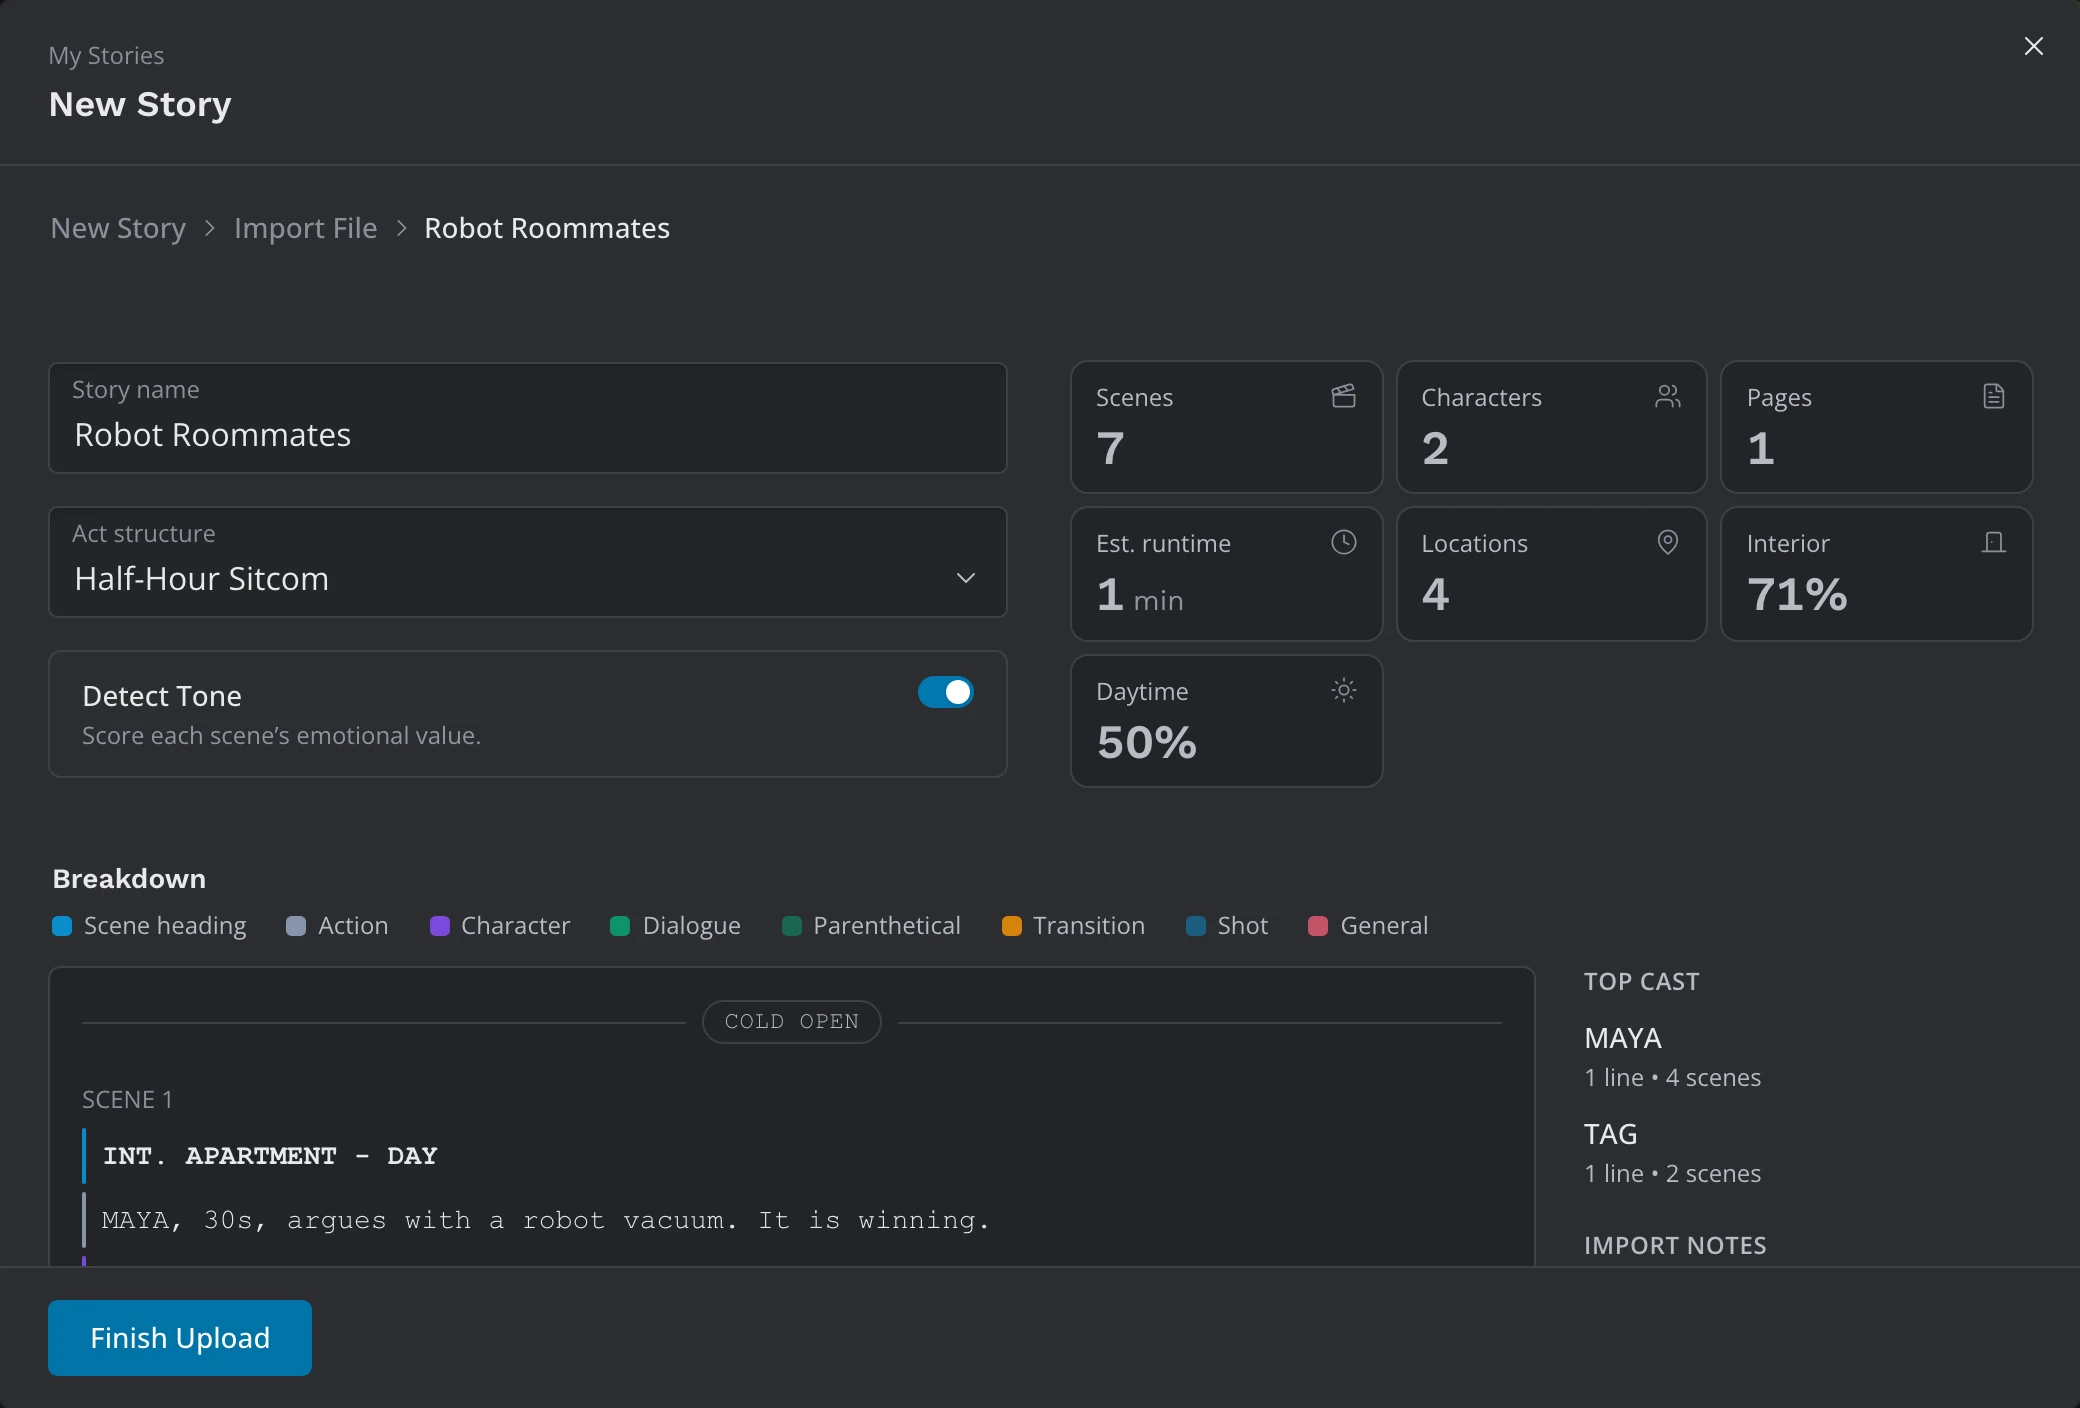Click the Scene heading blue swatch
2080x1408 pixels.
click(x=62, y=926)
